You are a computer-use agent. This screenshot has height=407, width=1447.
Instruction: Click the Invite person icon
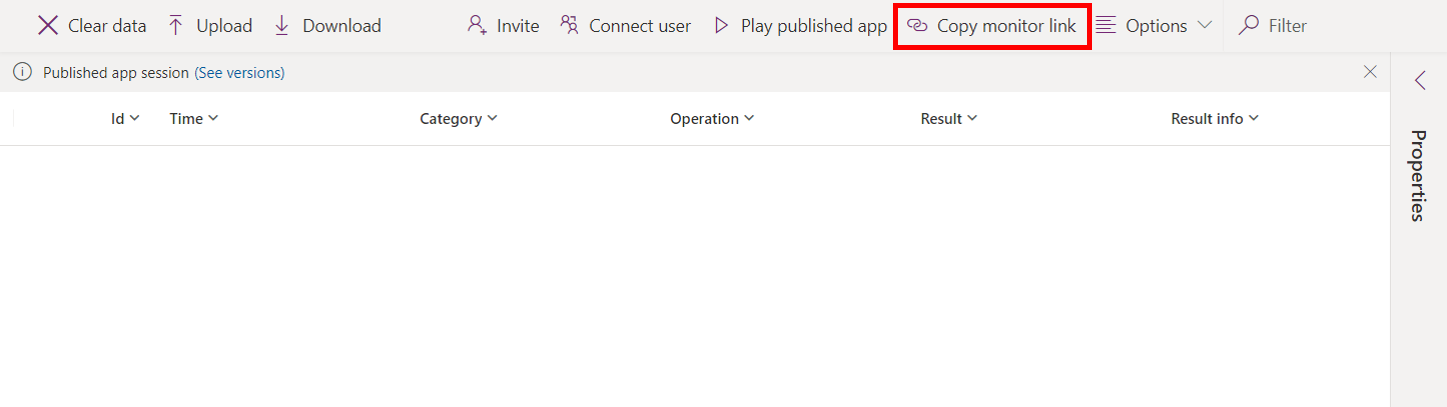click(x=477, y=26)
